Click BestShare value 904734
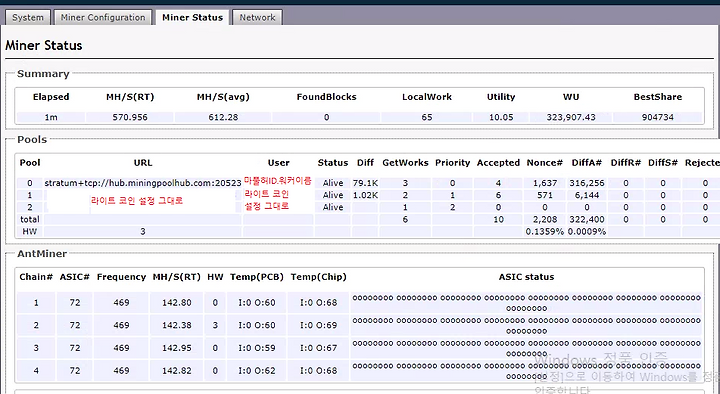This screenshot has height=394, width=720. pyautogui.click(x=658, y=117)
